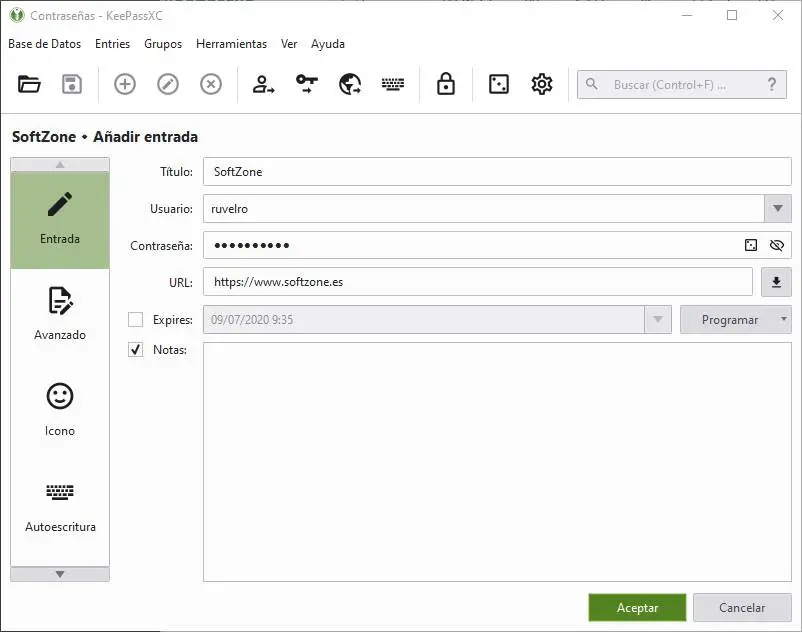Copy URL globe icon in toolbar
Image resolution: width=802 pixels, height=632 pixels.
350,84
